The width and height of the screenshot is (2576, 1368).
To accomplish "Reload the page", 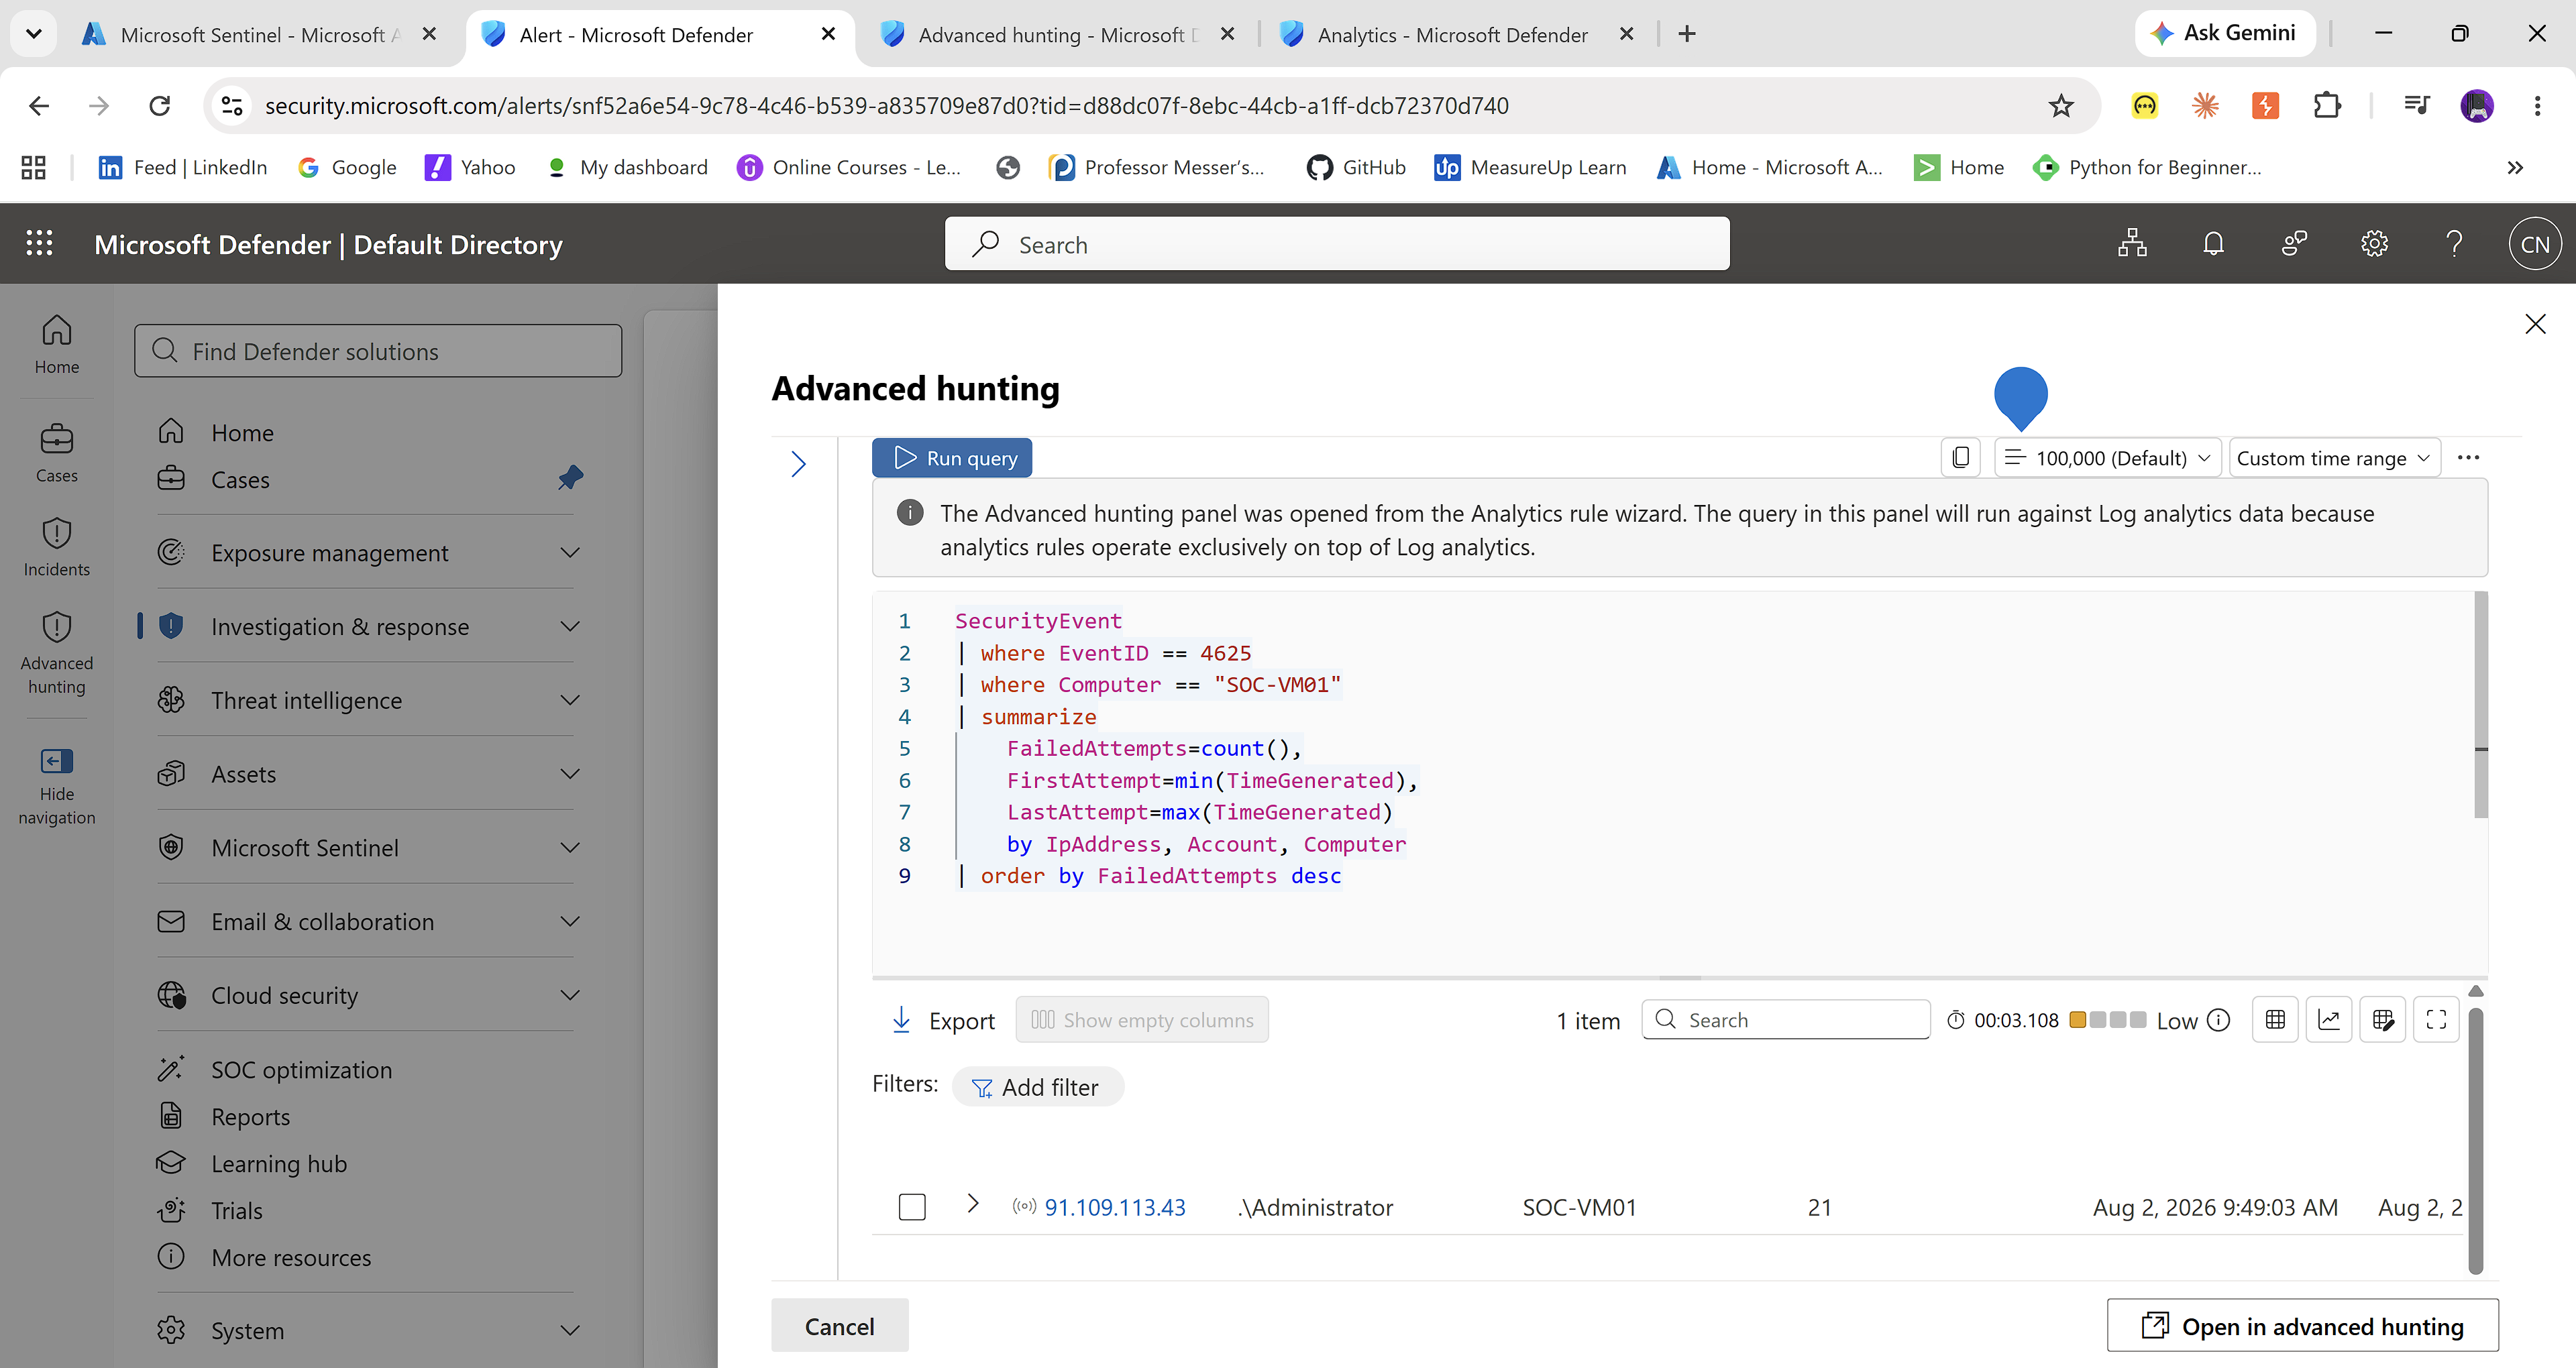I will click(x=160, y=105).
